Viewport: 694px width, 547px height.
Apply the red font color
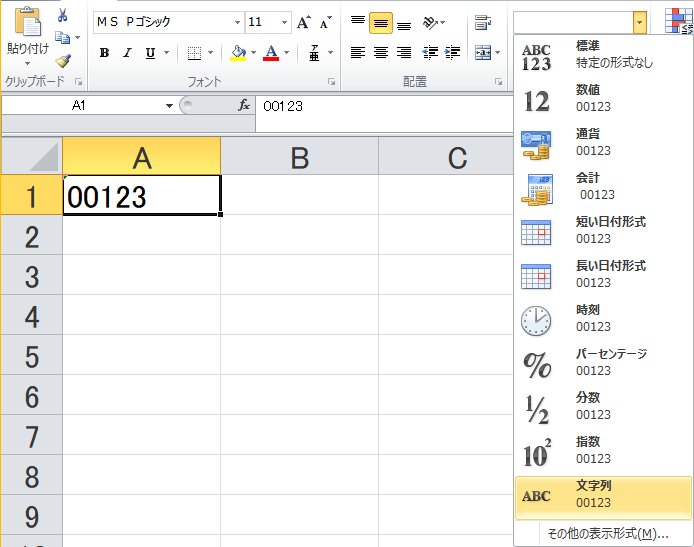[x=271, y=53]
